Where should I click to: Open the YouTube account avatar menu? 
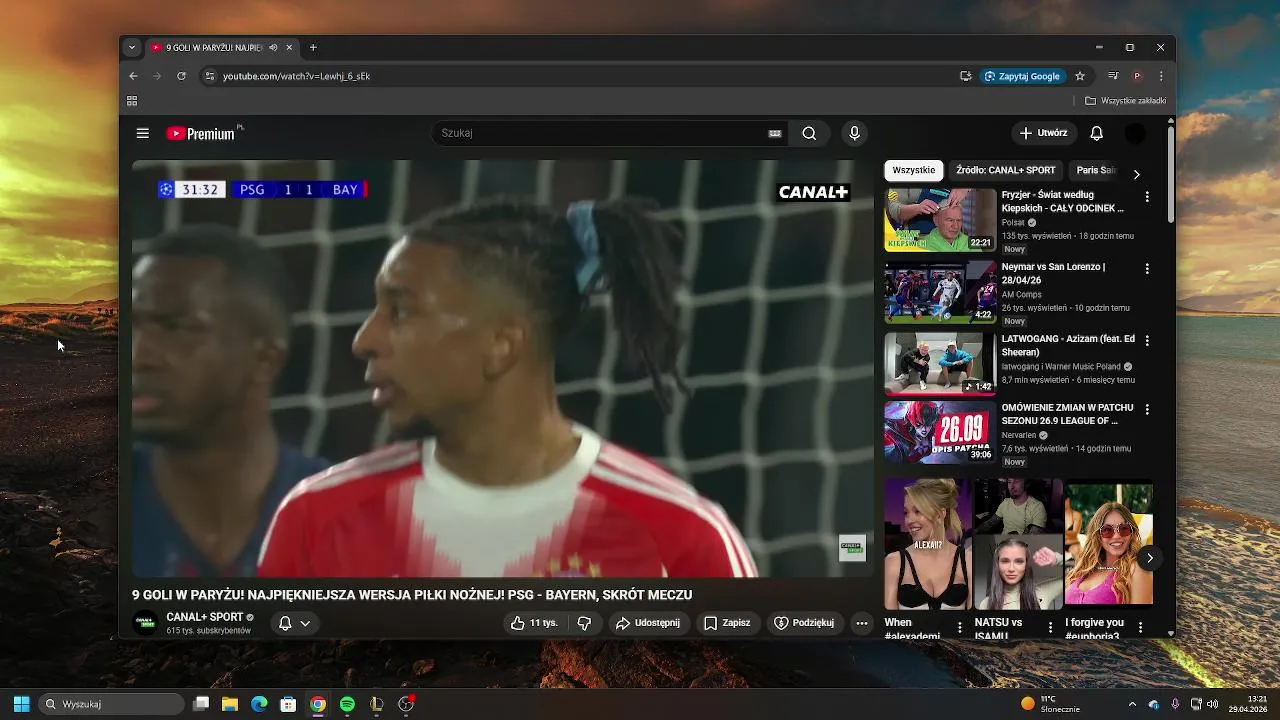(1135, 133)
